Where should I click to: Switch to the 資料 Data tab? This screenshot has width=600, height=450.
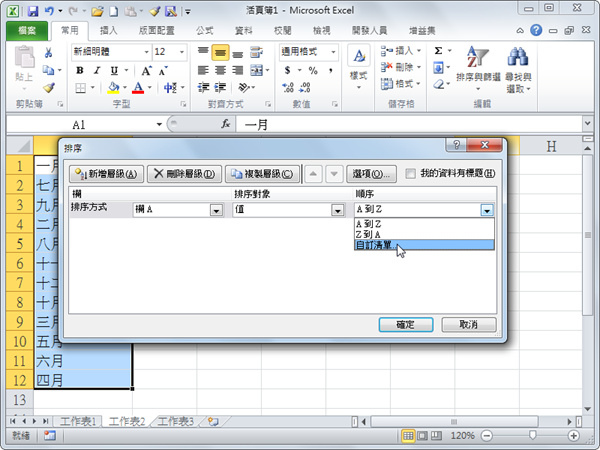click(x=243, y=31)
